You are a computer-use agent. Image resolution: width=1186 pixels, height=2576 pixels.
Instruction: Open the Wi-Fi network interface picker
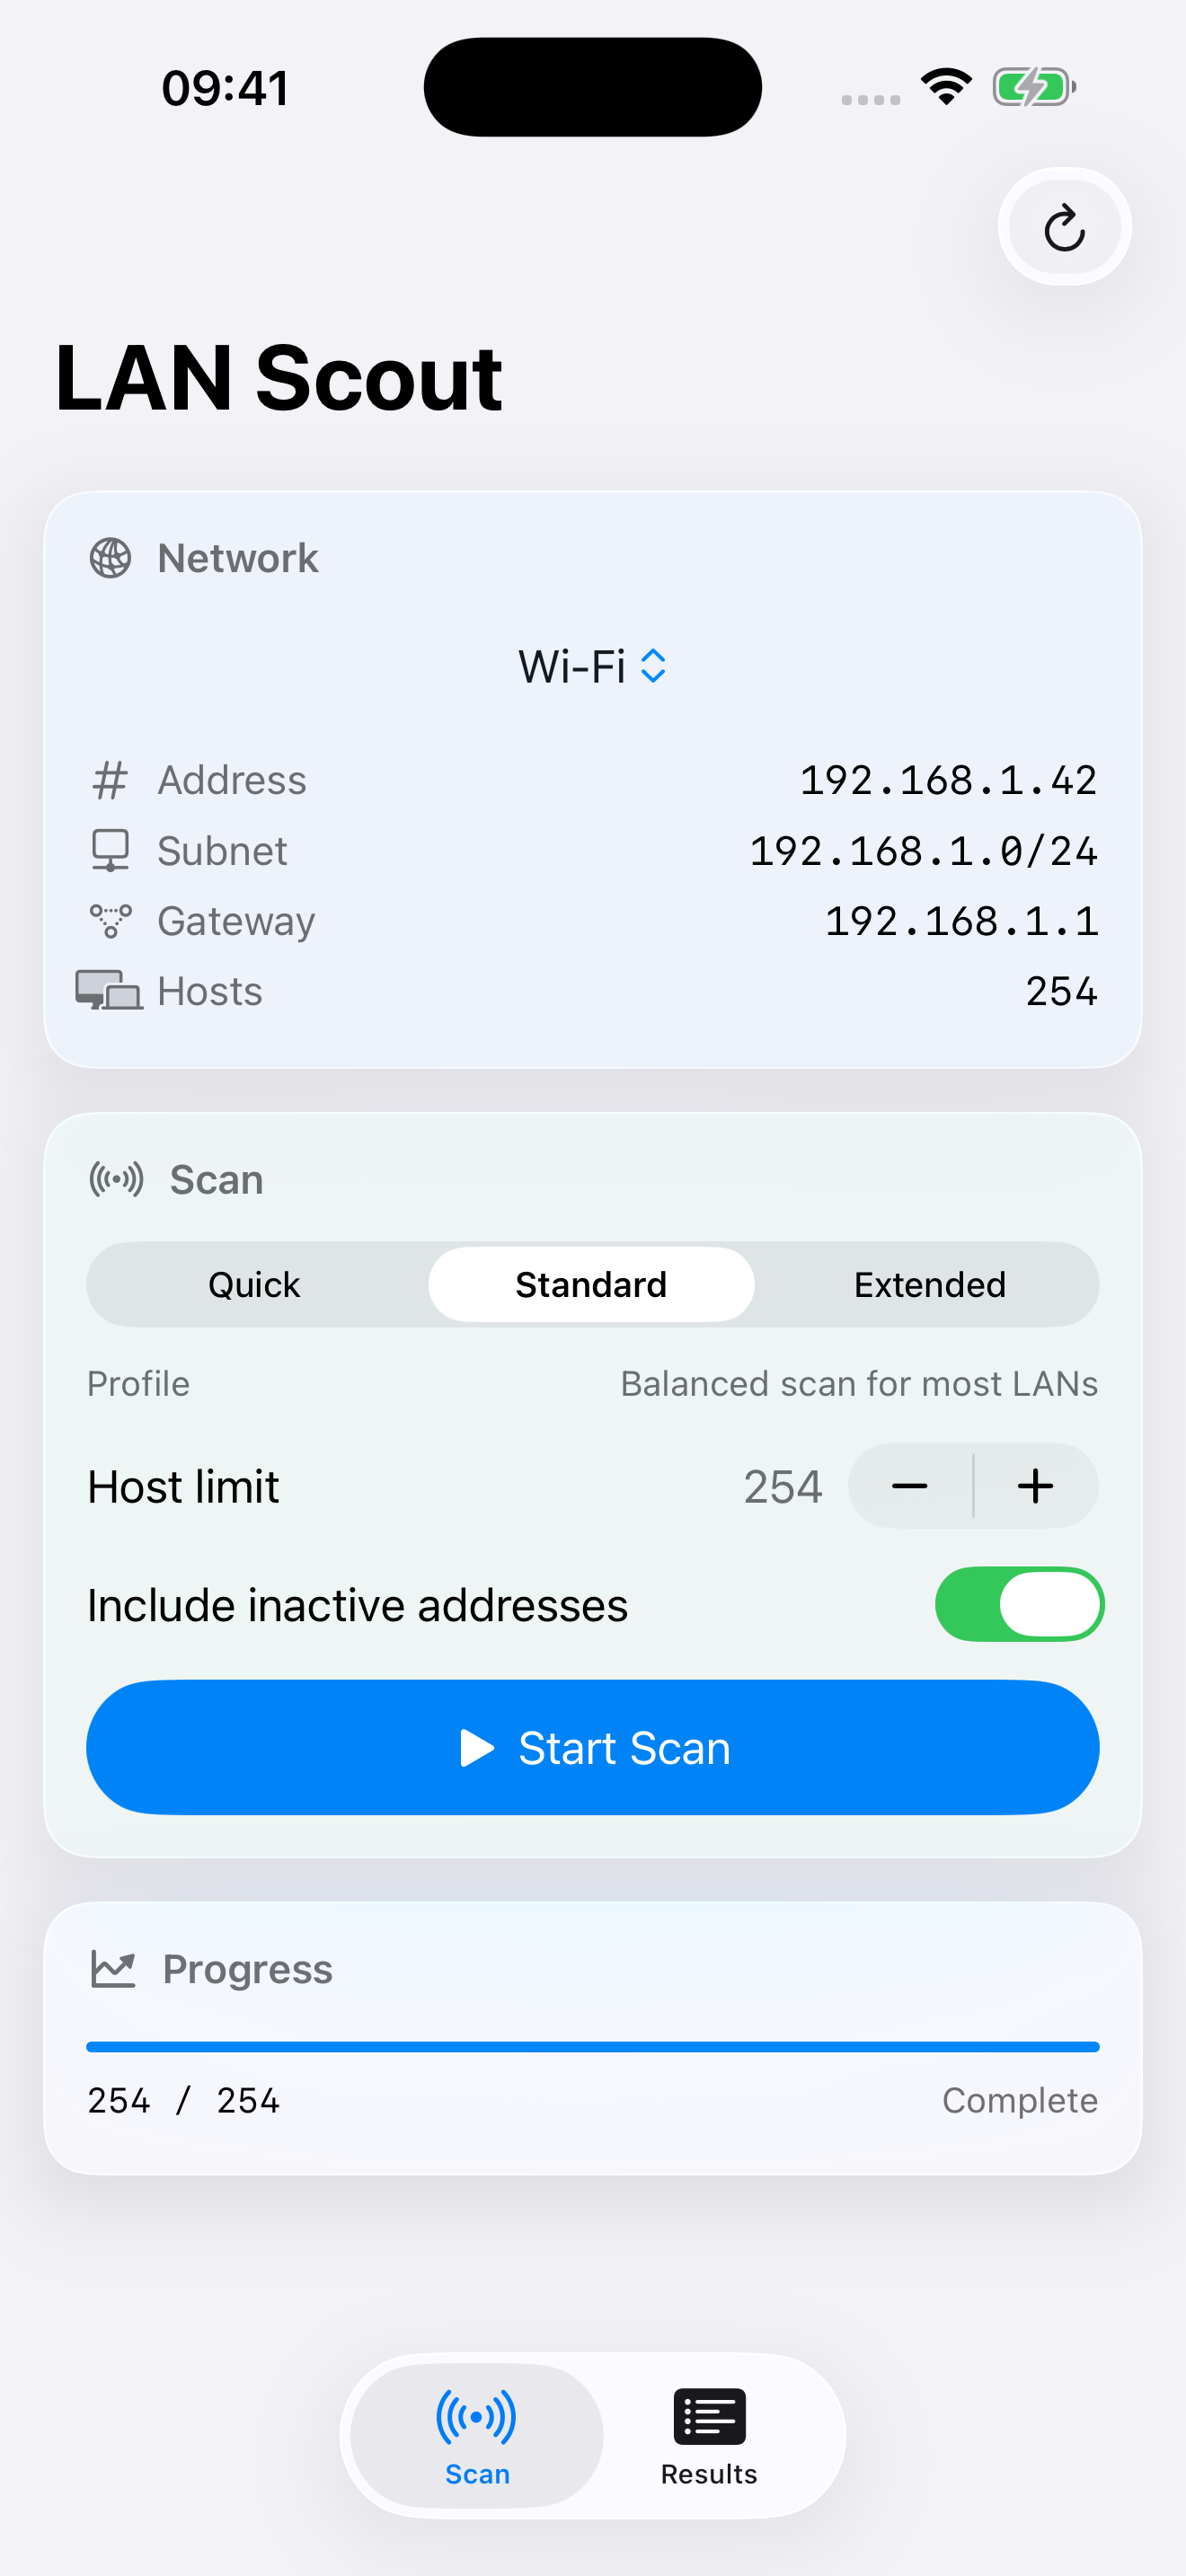pos(592,666)
